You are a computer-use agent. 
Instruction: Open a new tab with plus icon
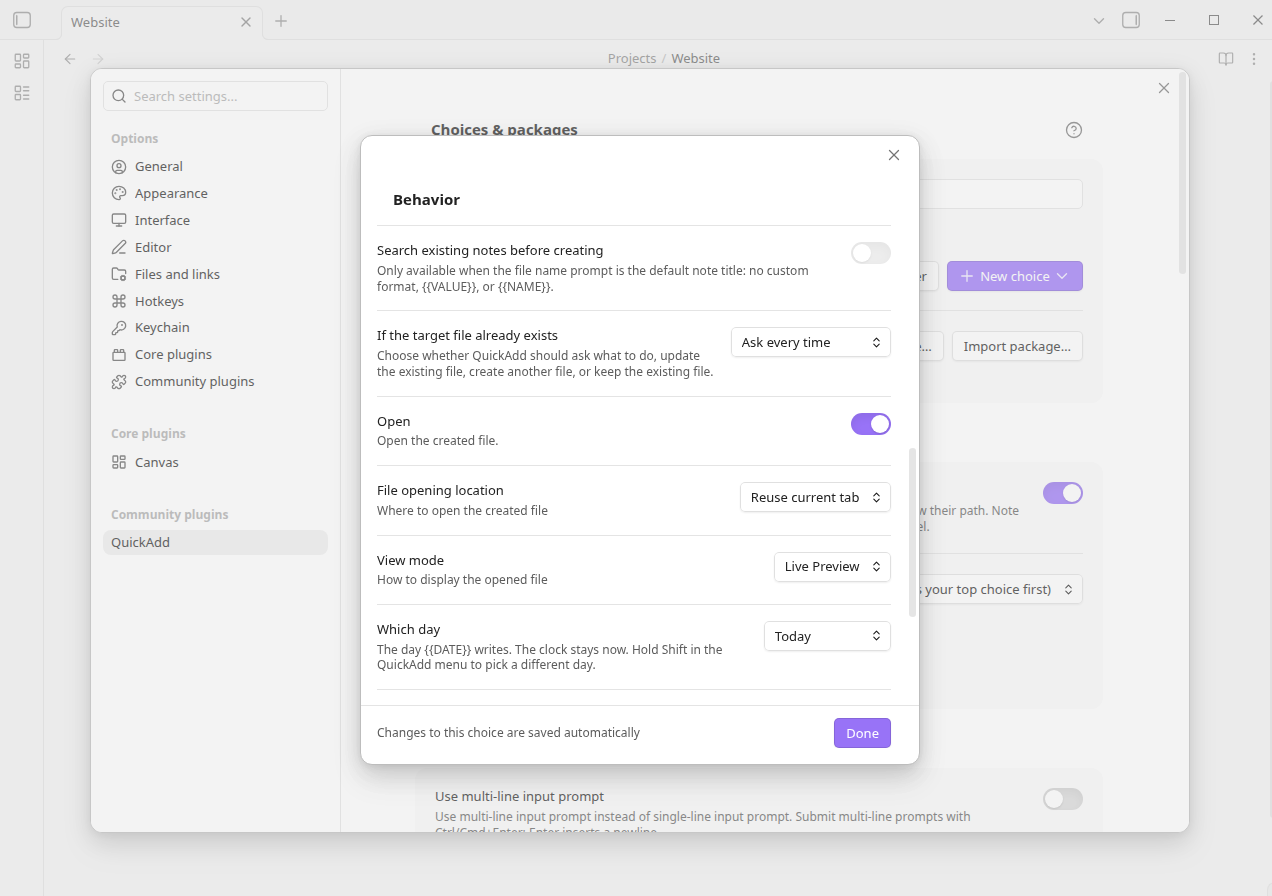[x=281, y=21]
